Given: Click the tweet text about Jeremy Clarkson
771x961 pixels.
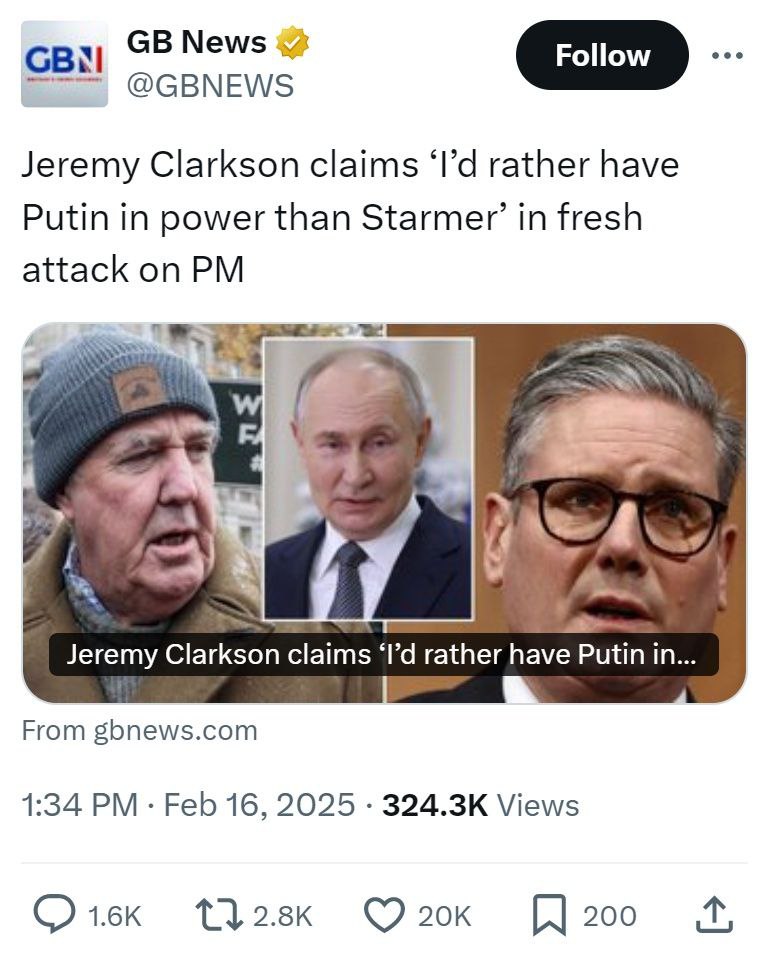Looking at the screenshot, I should (351, 217).
